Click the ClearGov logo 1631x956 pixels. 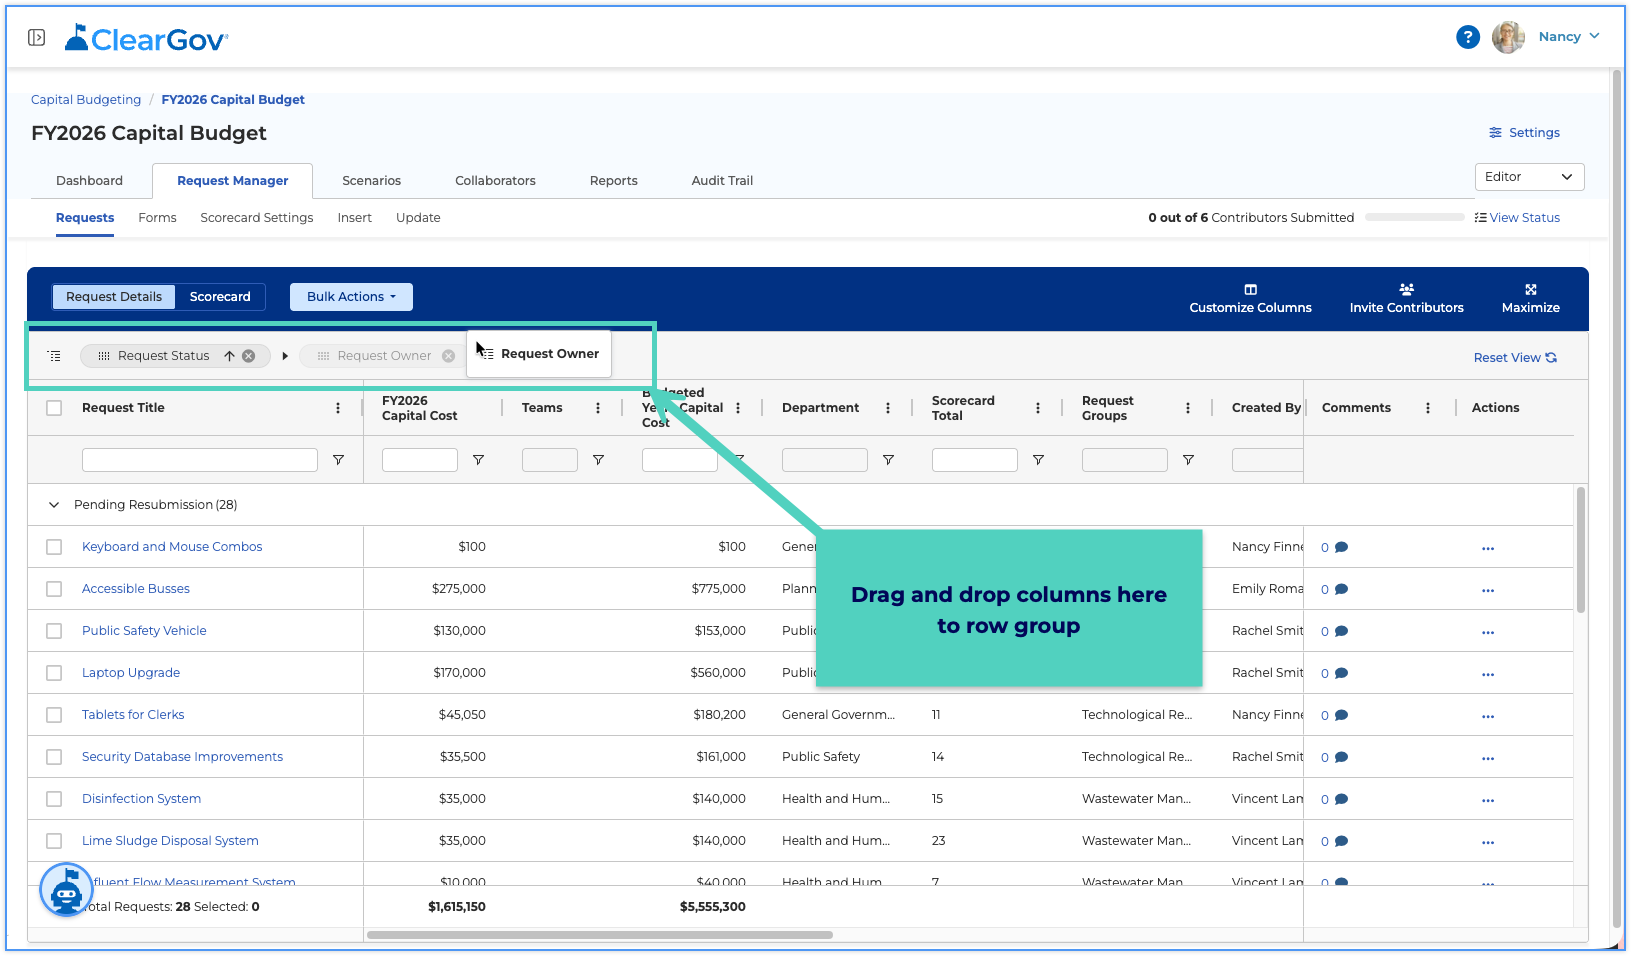point(147,38)
